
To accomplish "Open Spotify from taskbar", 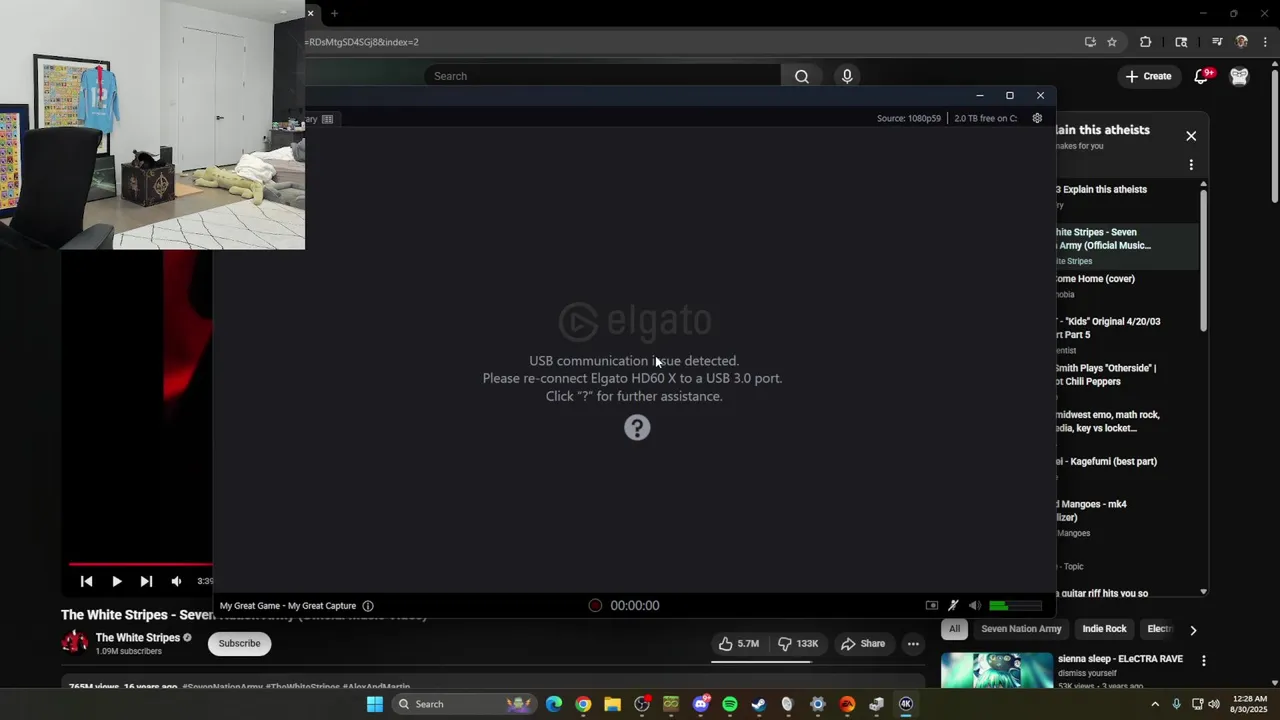I will click(x=730, y=704).
